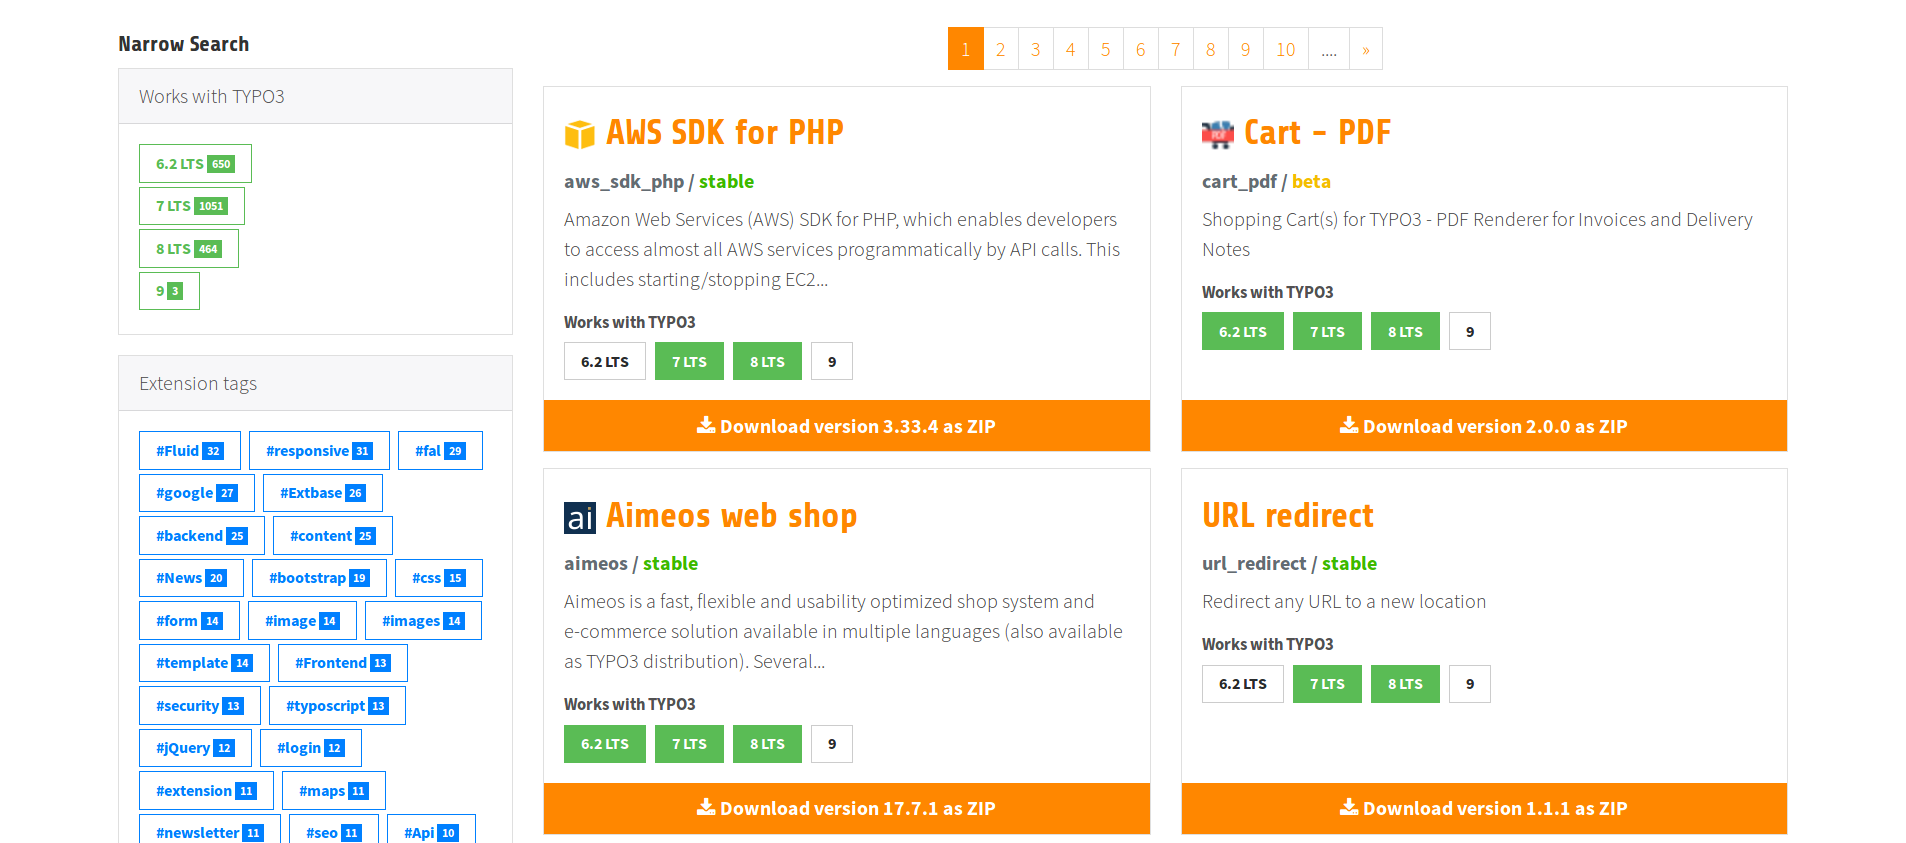Select the #images tag filter
The image size is (1906, 843).
[x=423, y=621]
